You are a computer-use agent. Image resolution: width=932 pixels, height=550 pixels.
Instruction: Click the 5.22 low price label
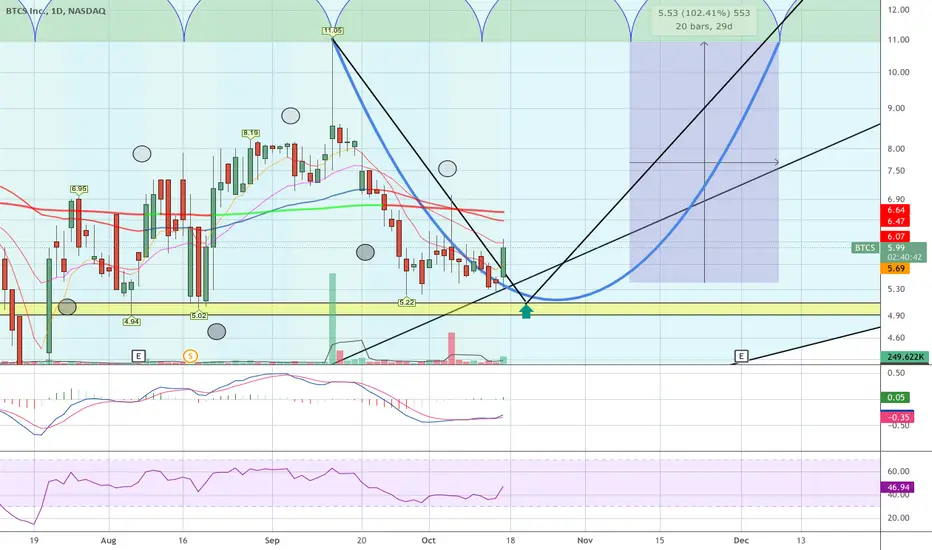point(407,303)
